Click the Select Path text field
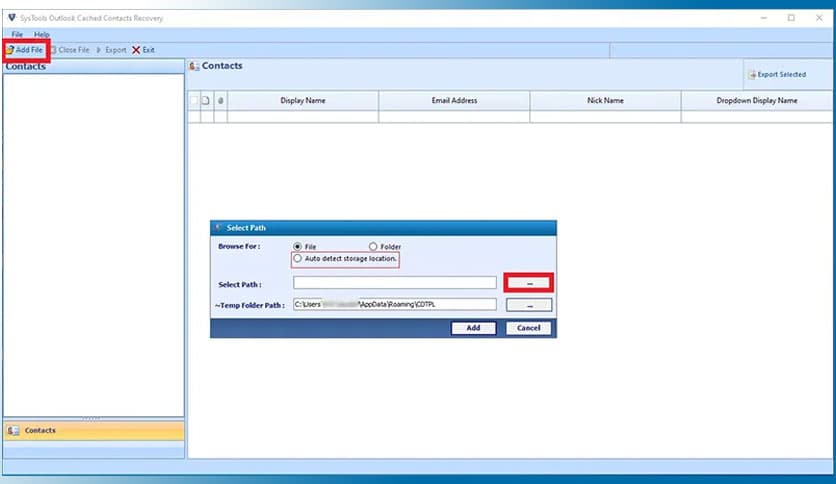Viewport: 836px width, 484px height. click(x=395, y=283)
